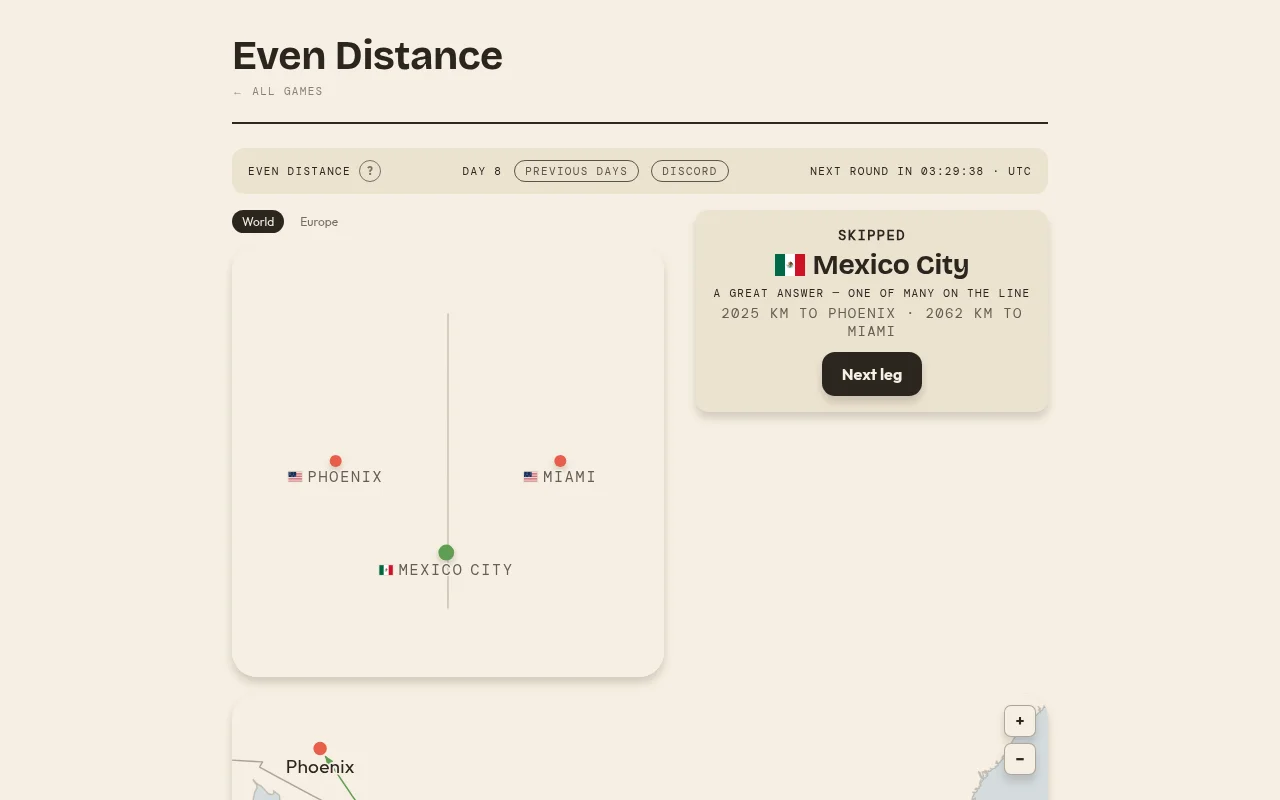
Task: Click the next round countdown timer text
Action: click(x=921, y=171)
